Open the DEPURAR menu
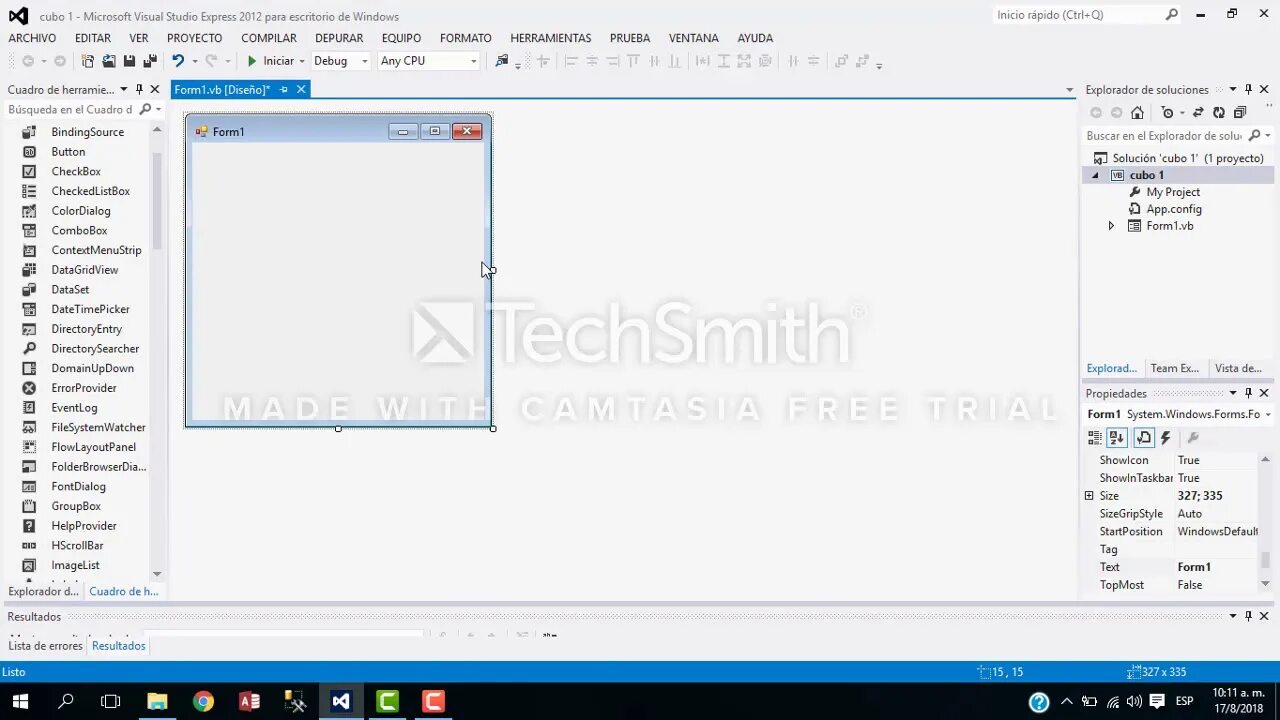1280x720 pixels. click(x=339, y=38)
